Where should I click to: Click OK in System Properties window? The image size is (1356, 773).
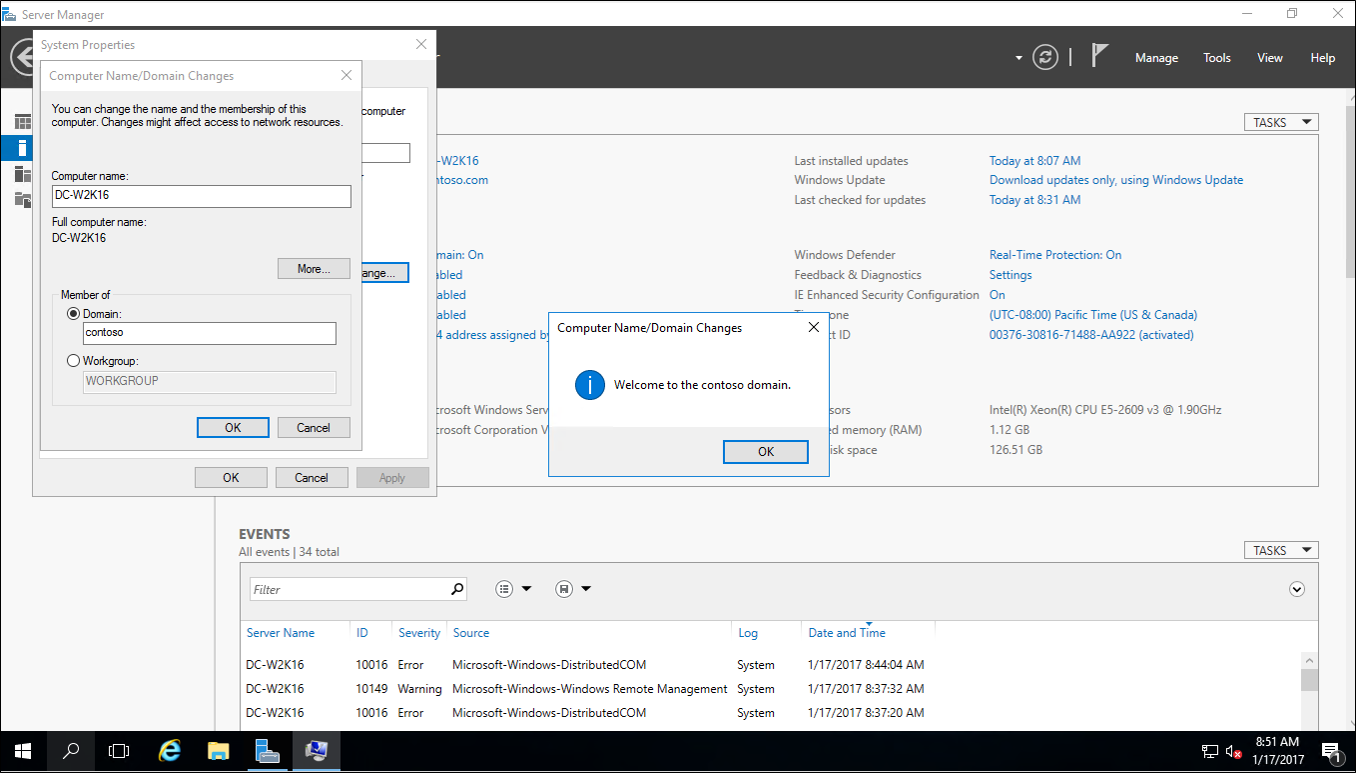(x=231, y=478)
